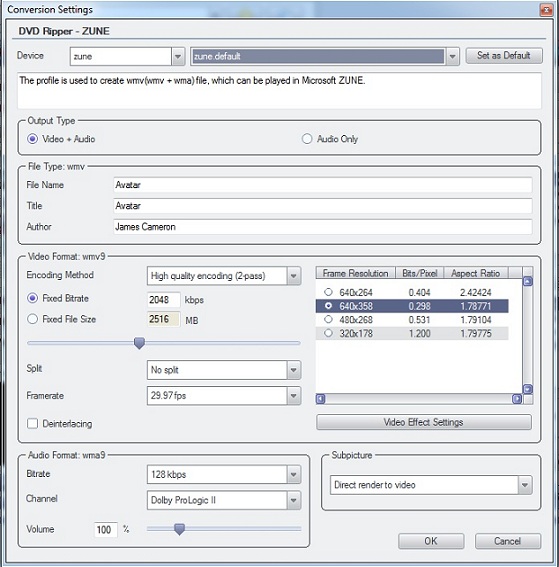Open the Split dropdown
This screenshot has height=567, width=559.
pyautogui.click(x=294, y=370)
